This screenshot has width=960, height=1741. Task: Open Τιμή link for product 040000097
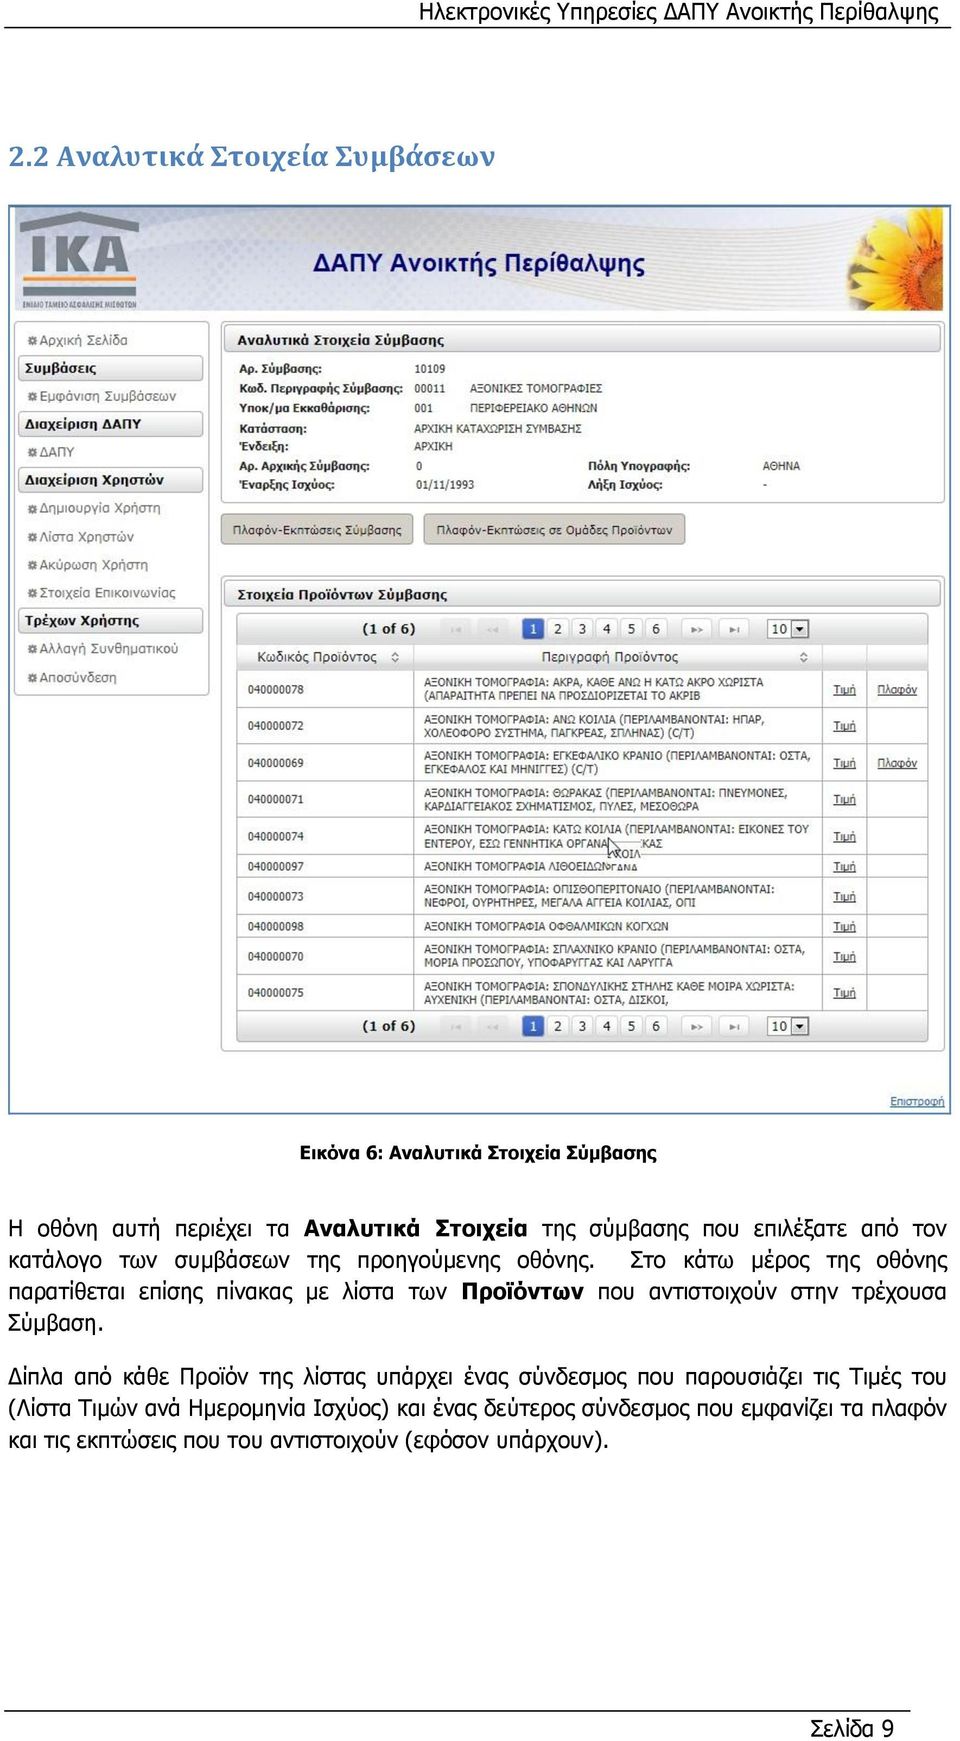pos(845,867)
